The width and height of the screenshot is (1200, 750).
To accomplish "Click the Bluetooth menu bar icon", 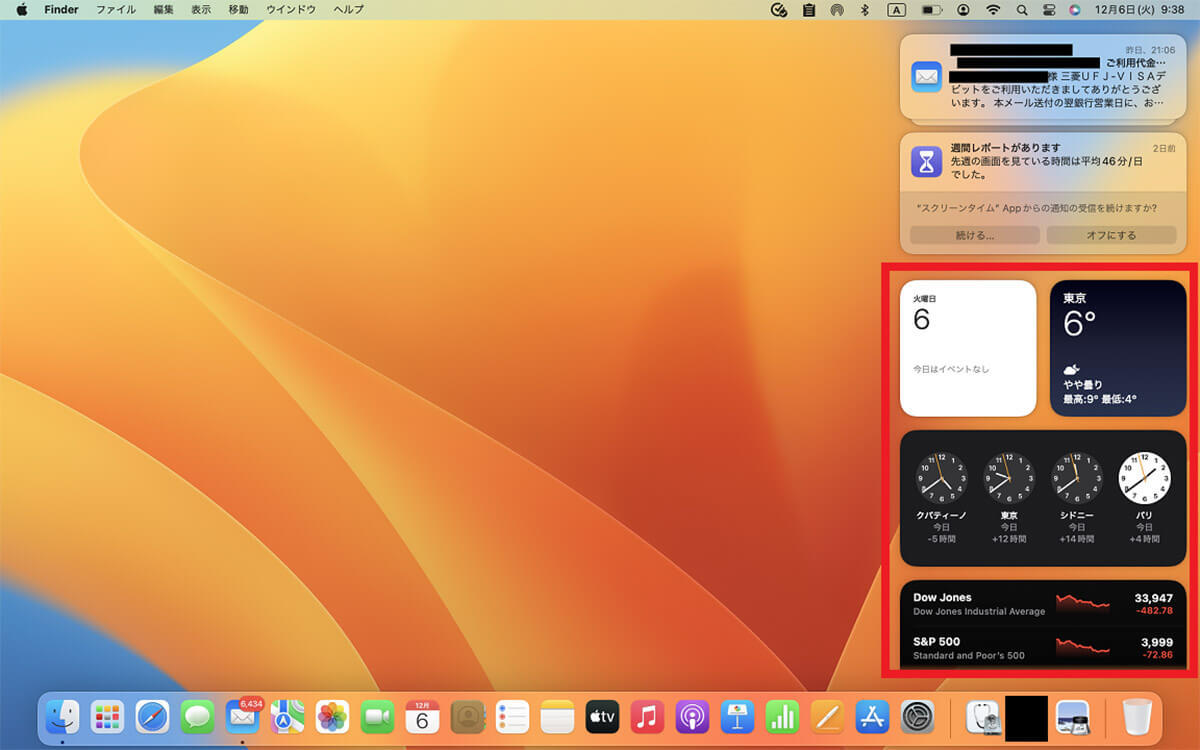I will tap(865, 9).
